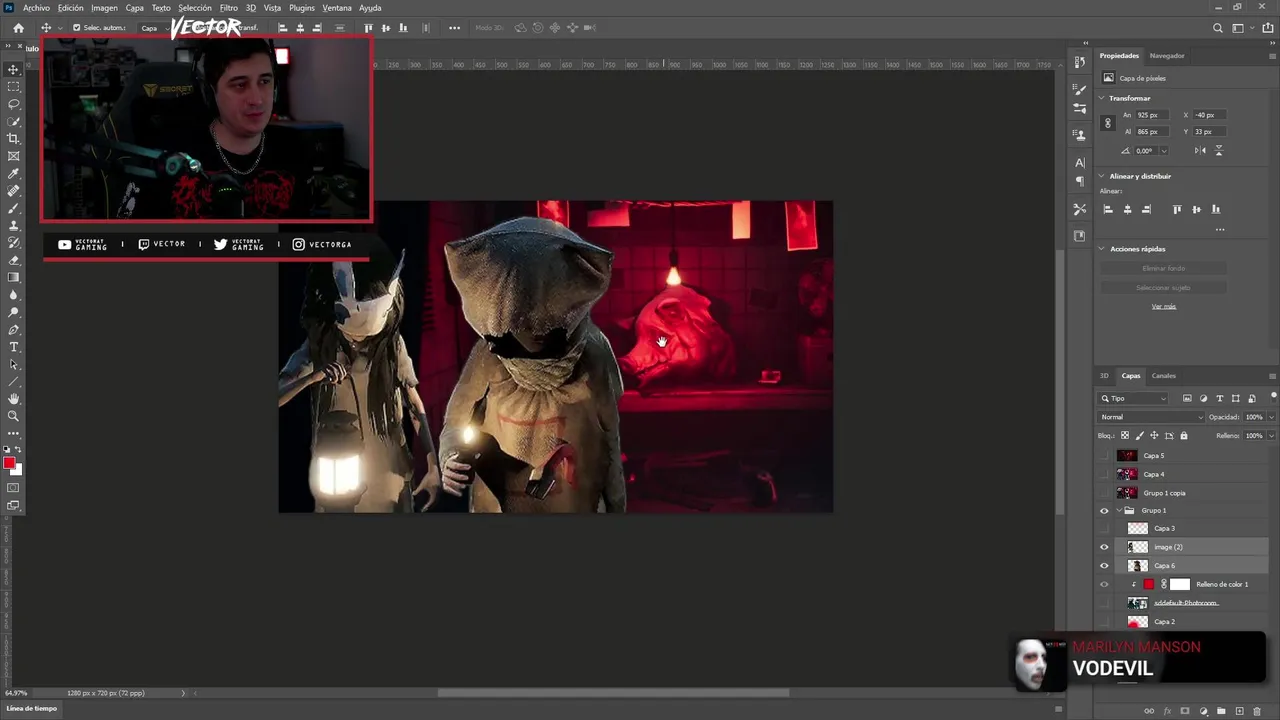
Task: Create new group folder icon in Capas
Action: tap(1221, 711)
